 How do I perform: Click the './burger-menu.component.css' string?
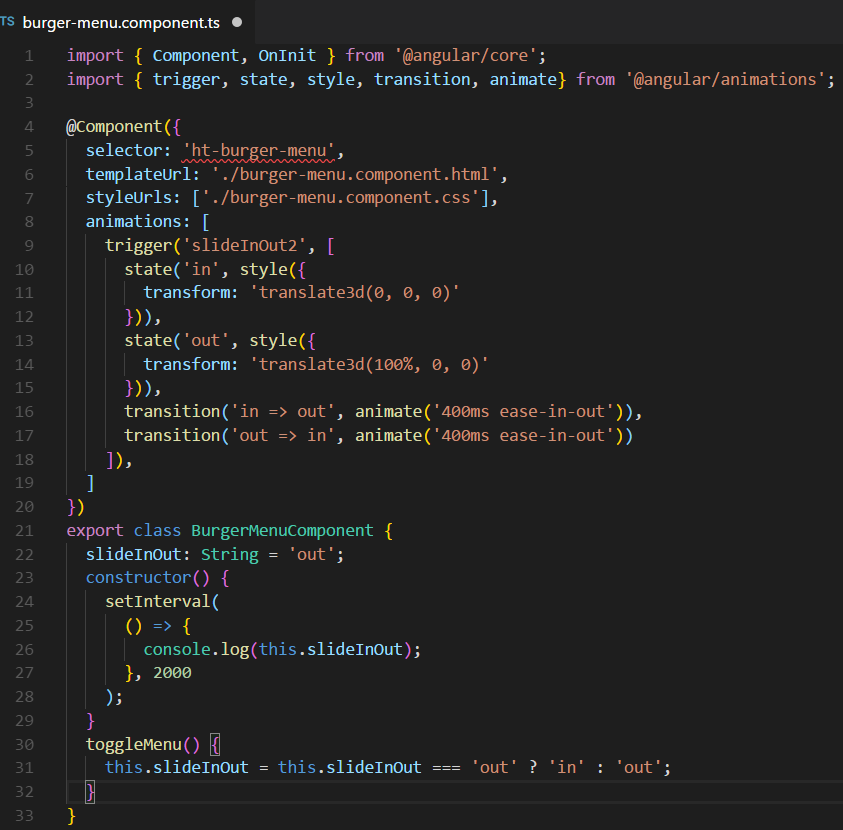pos(340,198)
